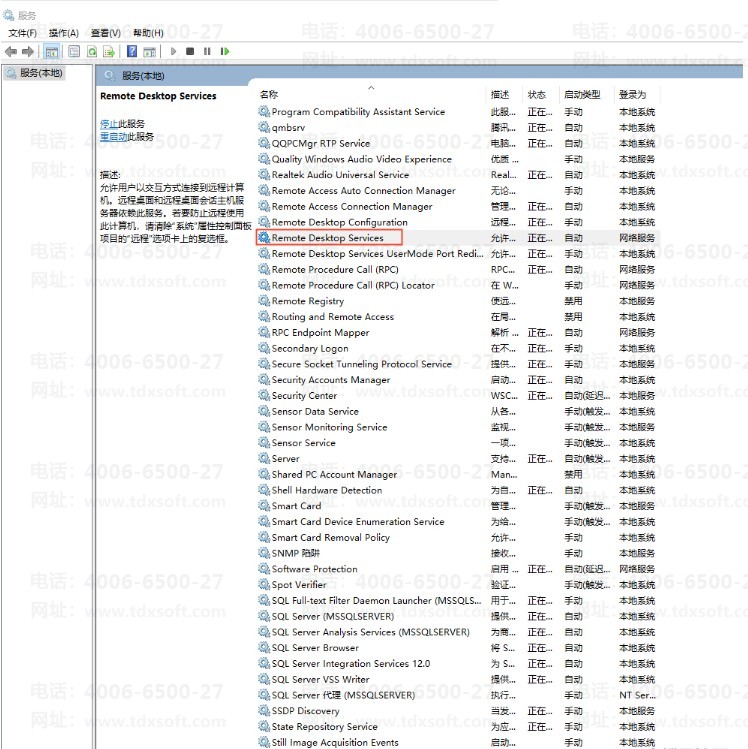Click the 重启动 link to restart service

click(x=113, y=137)
